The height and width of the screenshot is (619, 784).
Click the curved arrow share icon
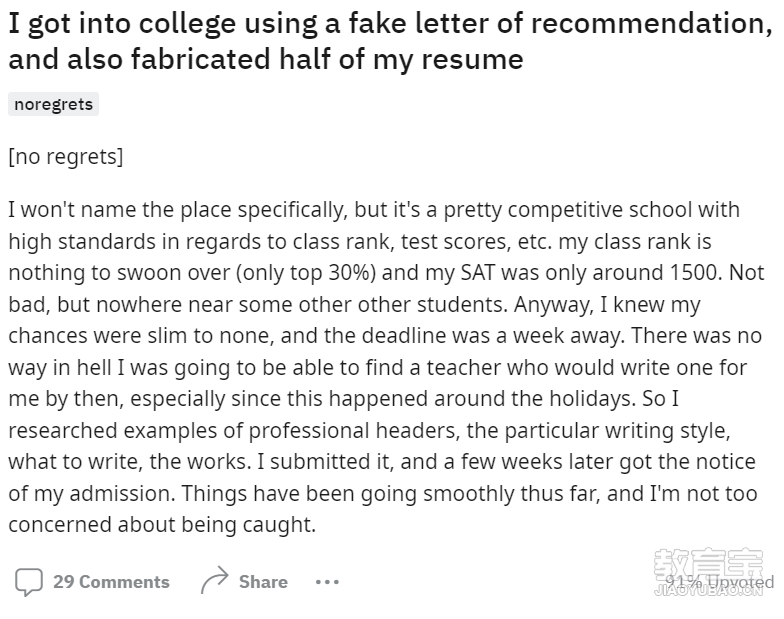(x=214, y=580)
